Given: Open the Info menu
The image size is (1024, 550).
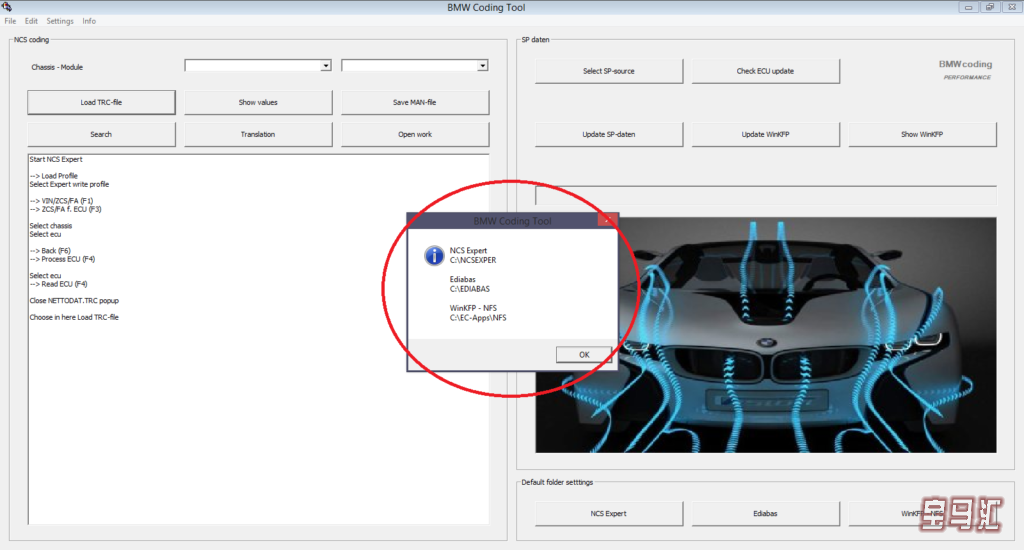Looking at the screenshot, I should (89, 21).
